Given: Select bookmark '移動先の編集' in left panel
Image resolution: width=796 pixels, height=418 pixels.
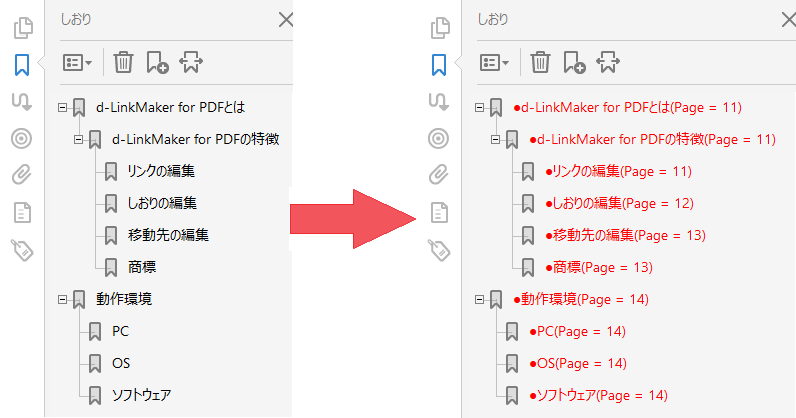Looking at the screenshot, I should tap(168, 235).
